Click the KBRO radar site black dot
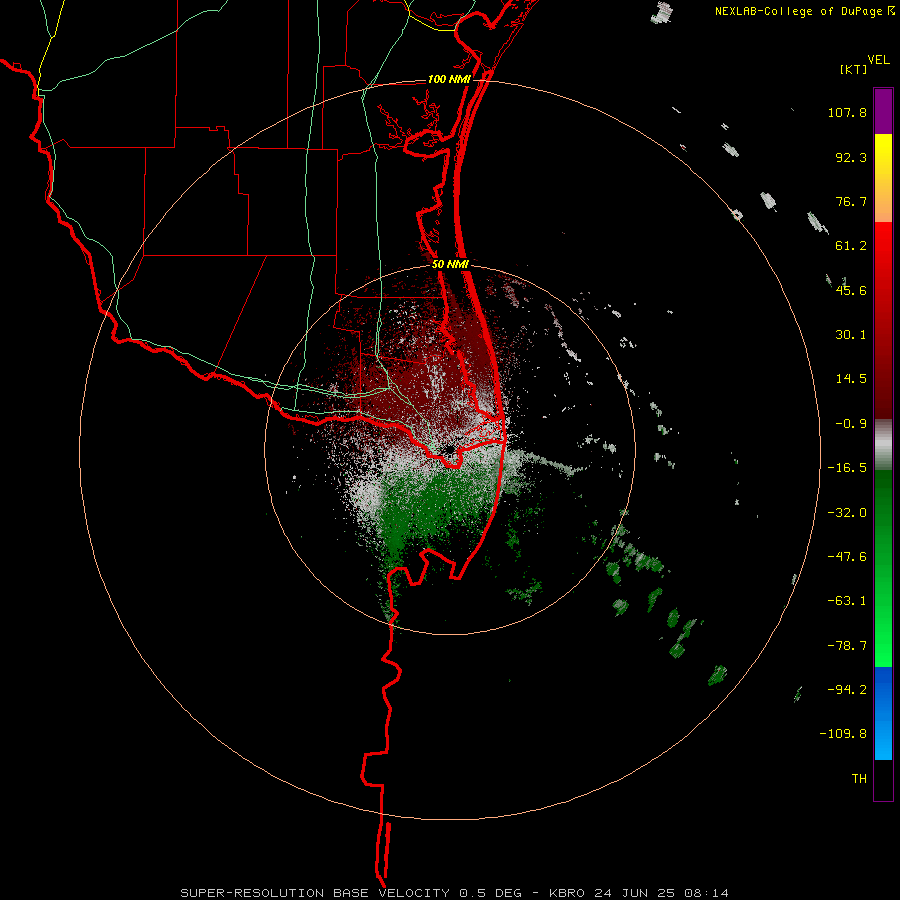The image size is (900, 900). click(x=449, y=449)
